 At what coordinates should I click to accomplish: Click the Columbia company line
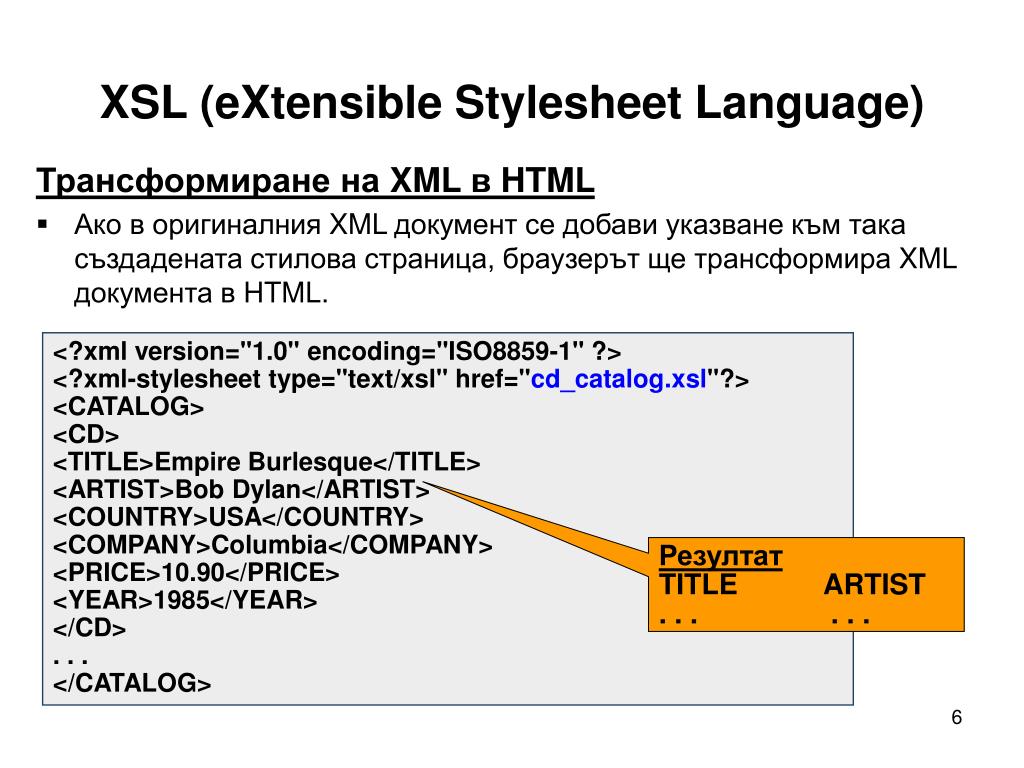(x=272, y=545)
